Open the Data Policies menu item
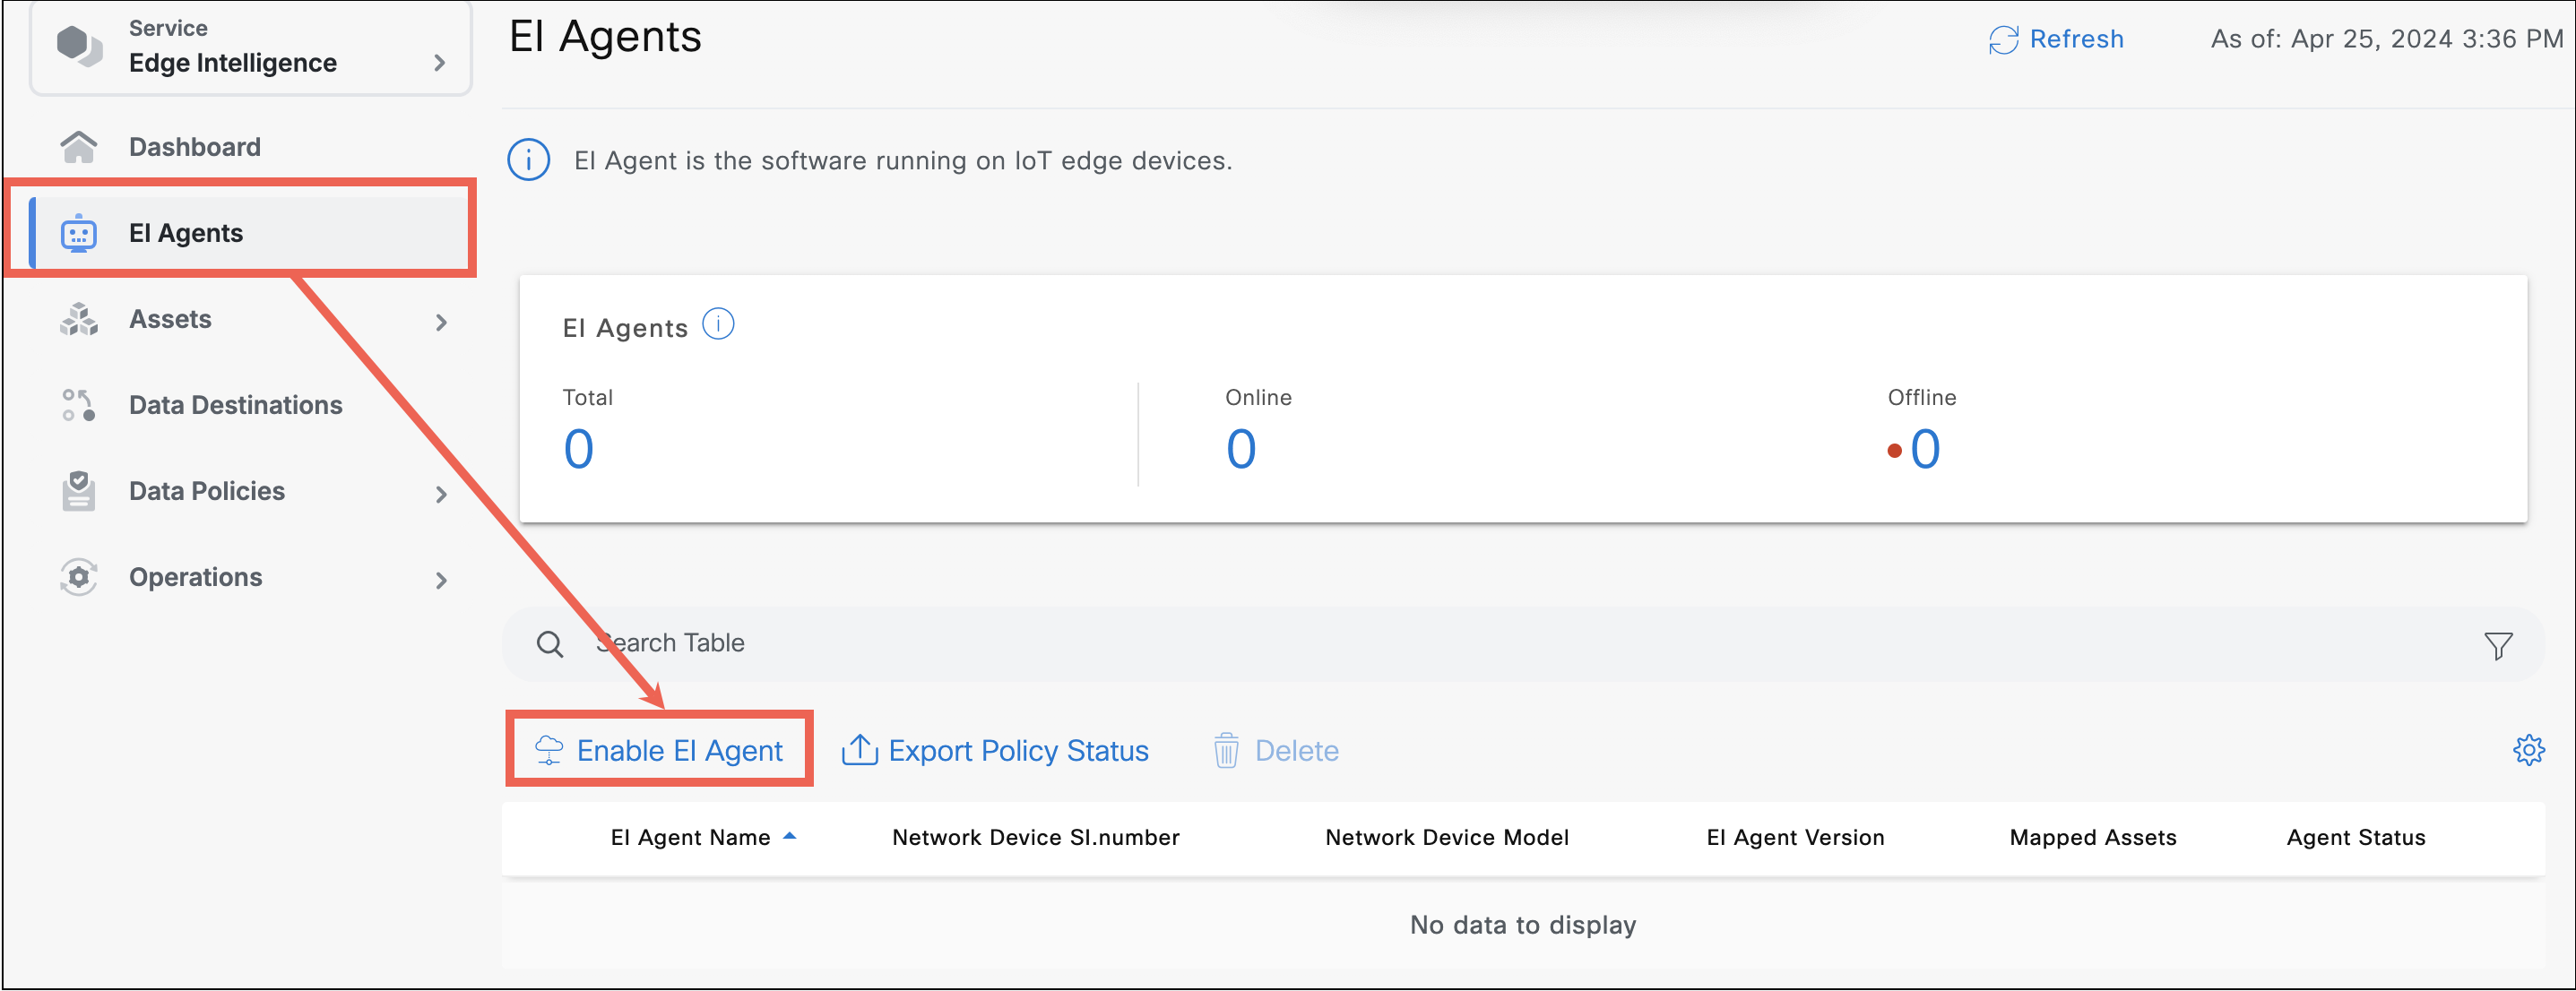This screenshot has width=2576, height=991. pyautogui.click(x=207, y=491)
